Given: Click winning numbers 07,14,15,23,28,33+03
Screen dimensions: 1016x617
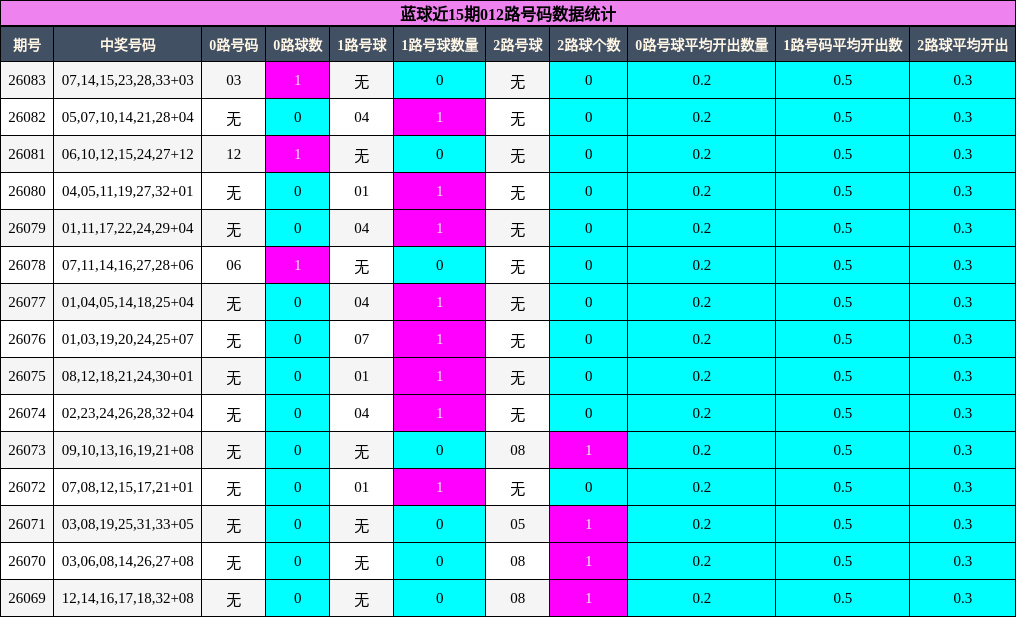Looking at the screenshot, I should click(x=128, y=80).
